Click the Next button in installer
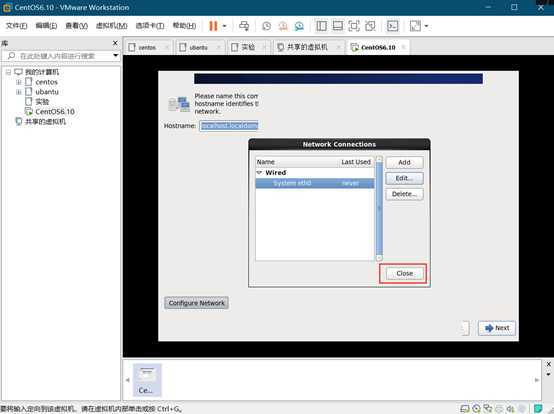This screenshot has height=414, width=554. 497,328
